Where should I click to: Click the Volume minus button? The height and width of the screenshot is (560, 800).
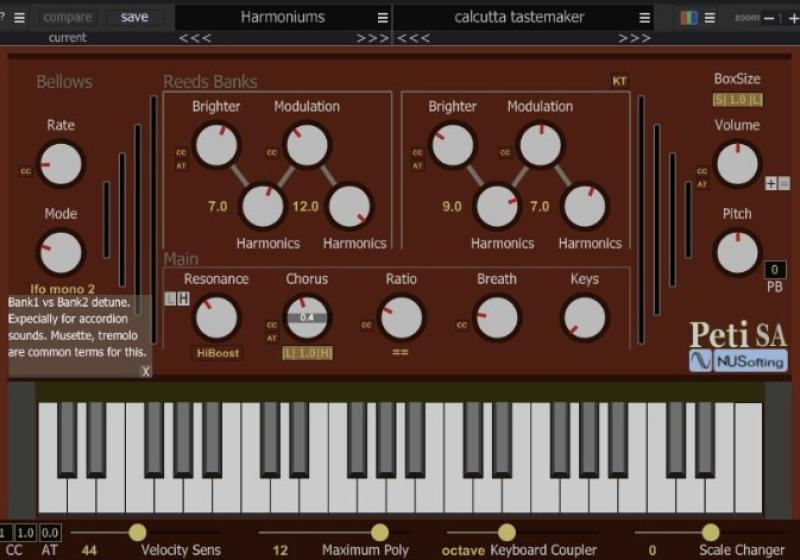[x=783, y=183]
